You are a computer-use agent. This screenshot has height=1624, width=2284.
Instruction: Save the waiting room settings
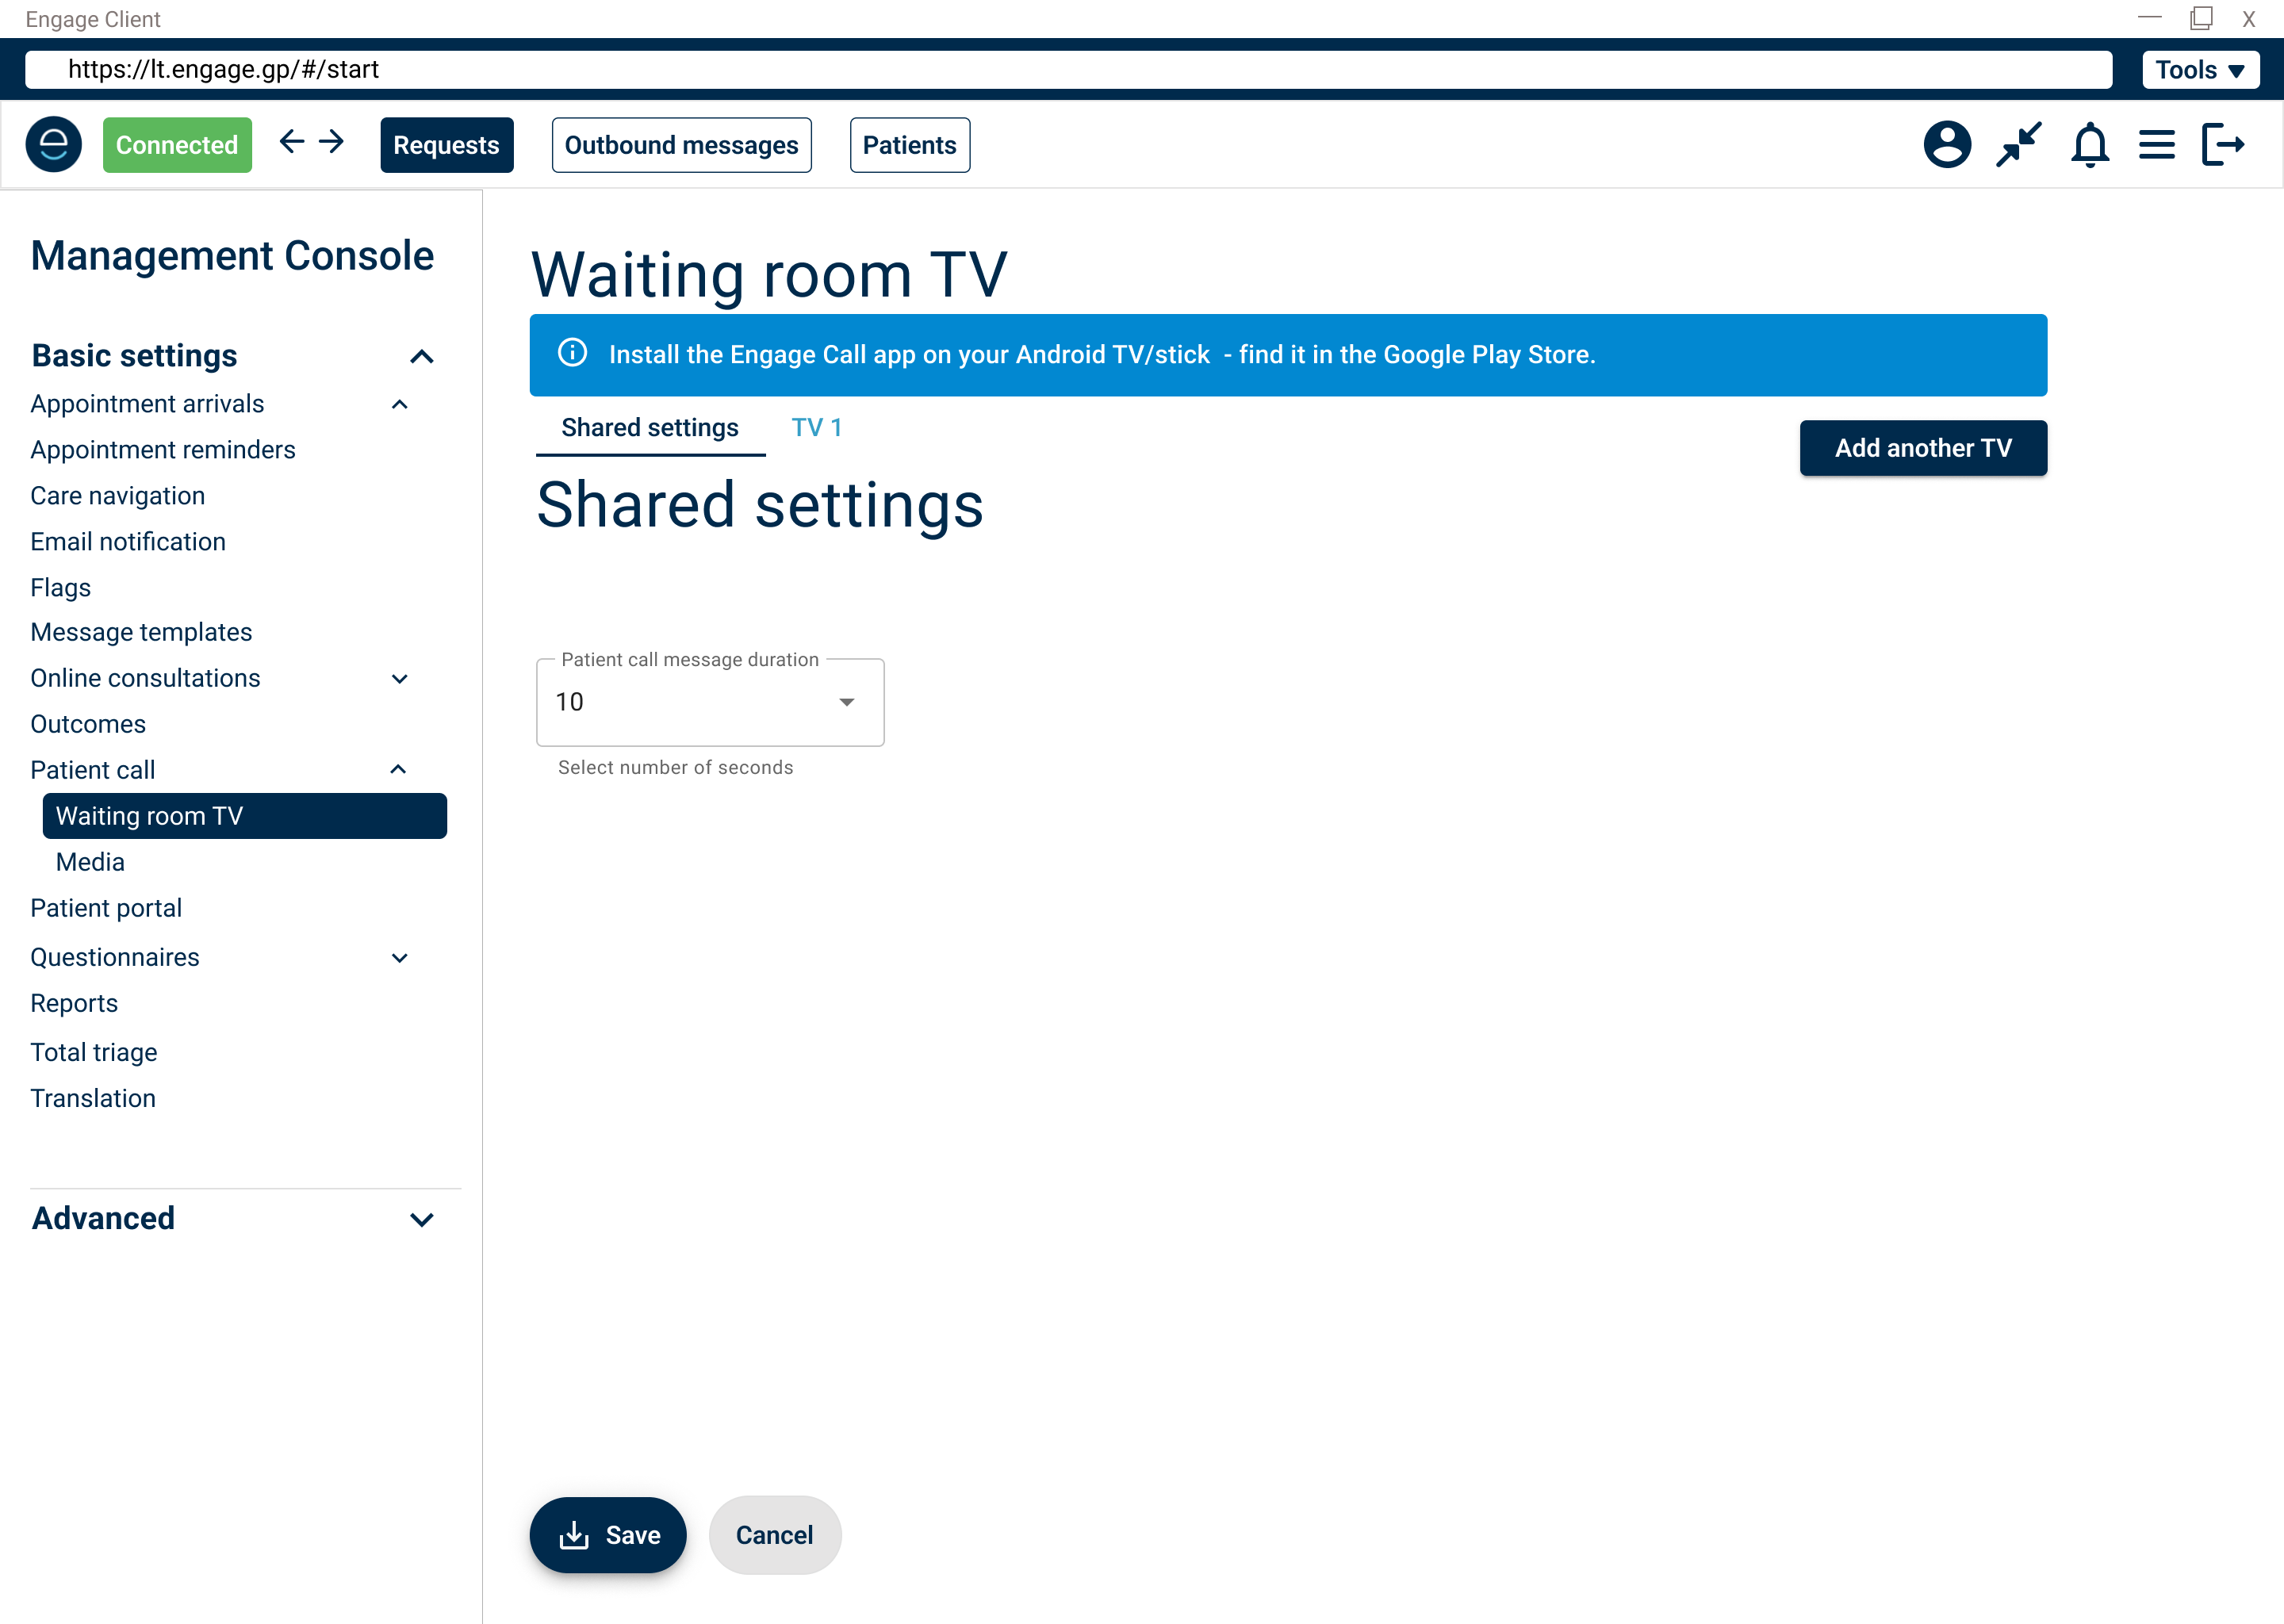(608, 1534)
